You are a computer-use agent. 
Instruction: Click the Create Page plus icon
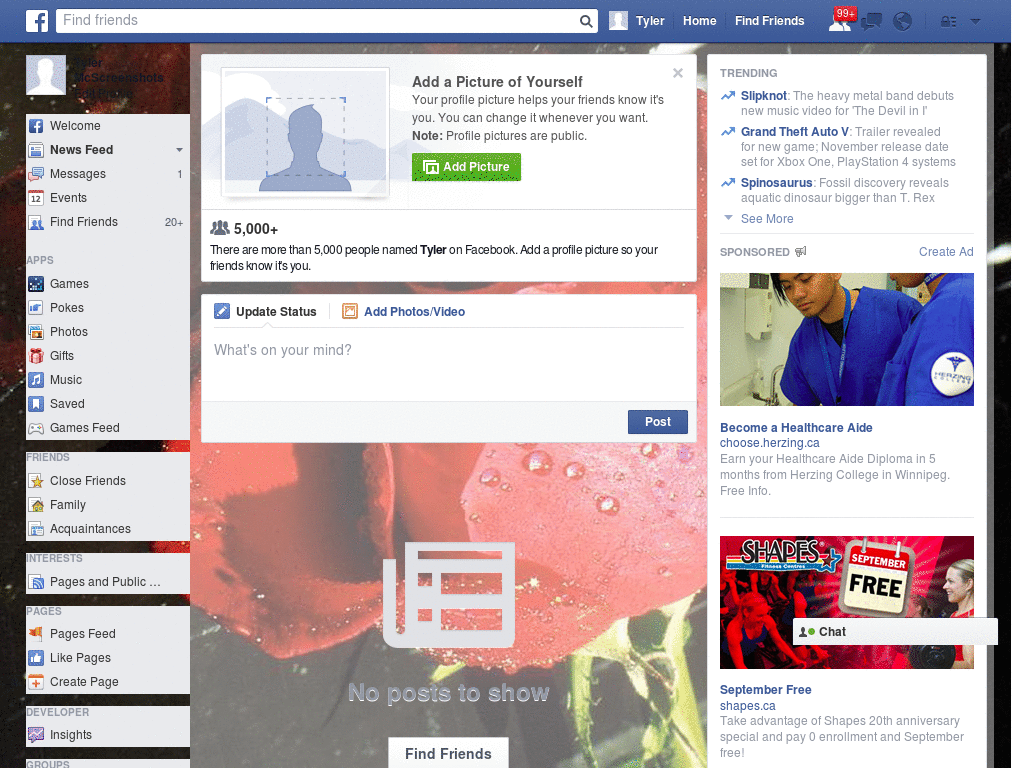36,682
